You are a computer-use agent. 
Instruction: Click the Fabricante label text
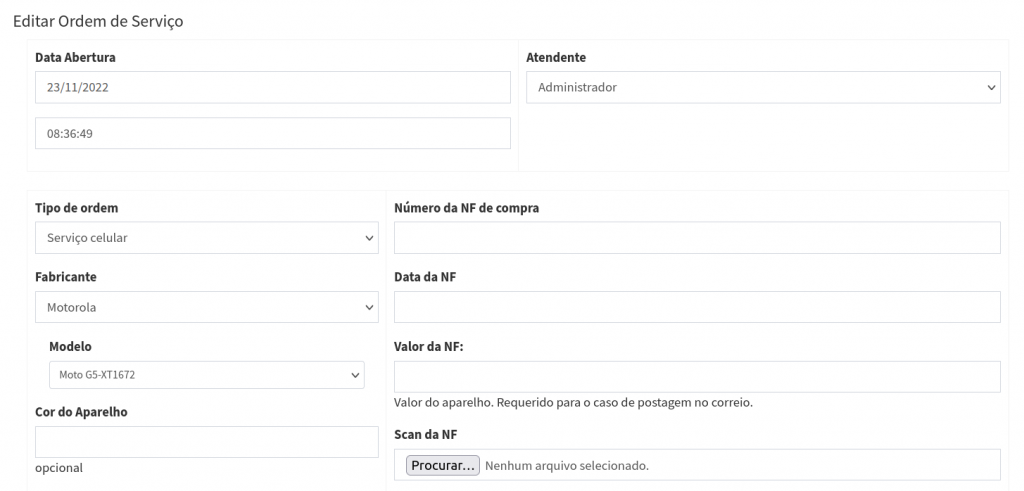pyautogui.click(x=66, y=277)
